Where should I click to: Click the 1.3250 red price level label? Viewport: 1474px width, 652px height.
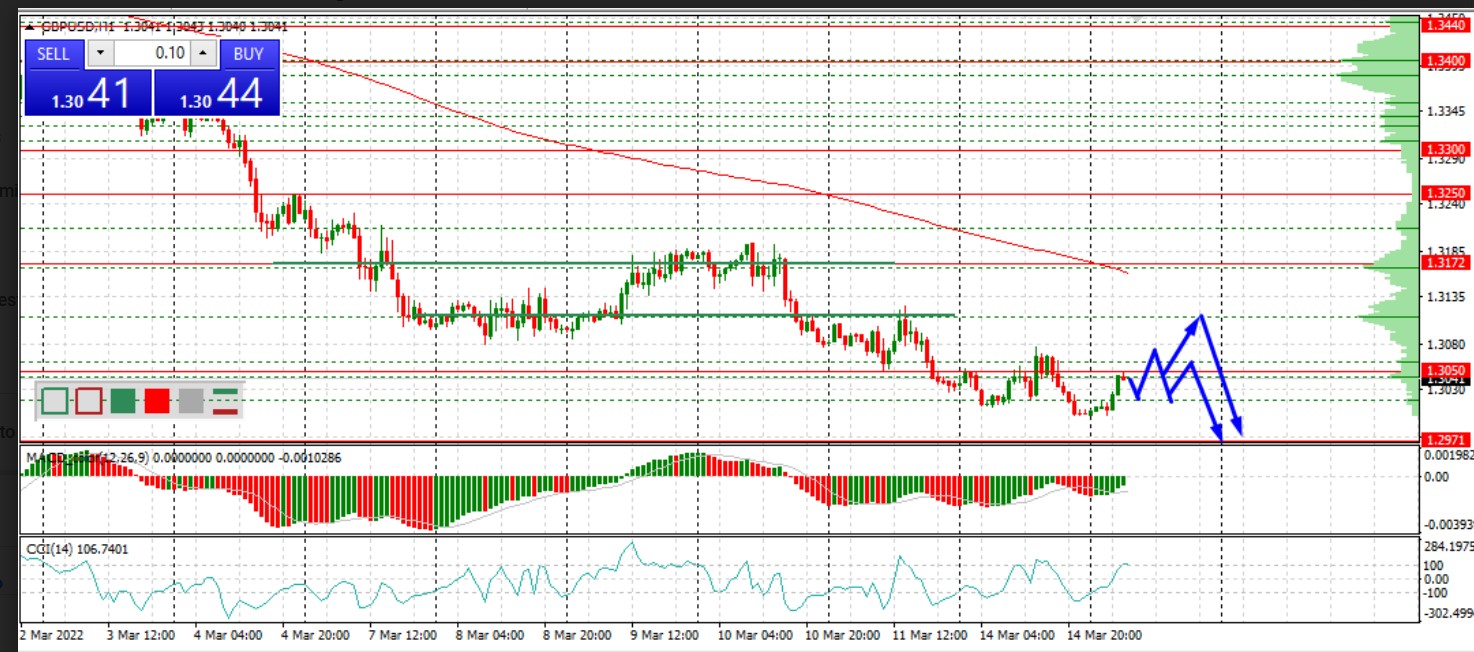pos(1445,193)
